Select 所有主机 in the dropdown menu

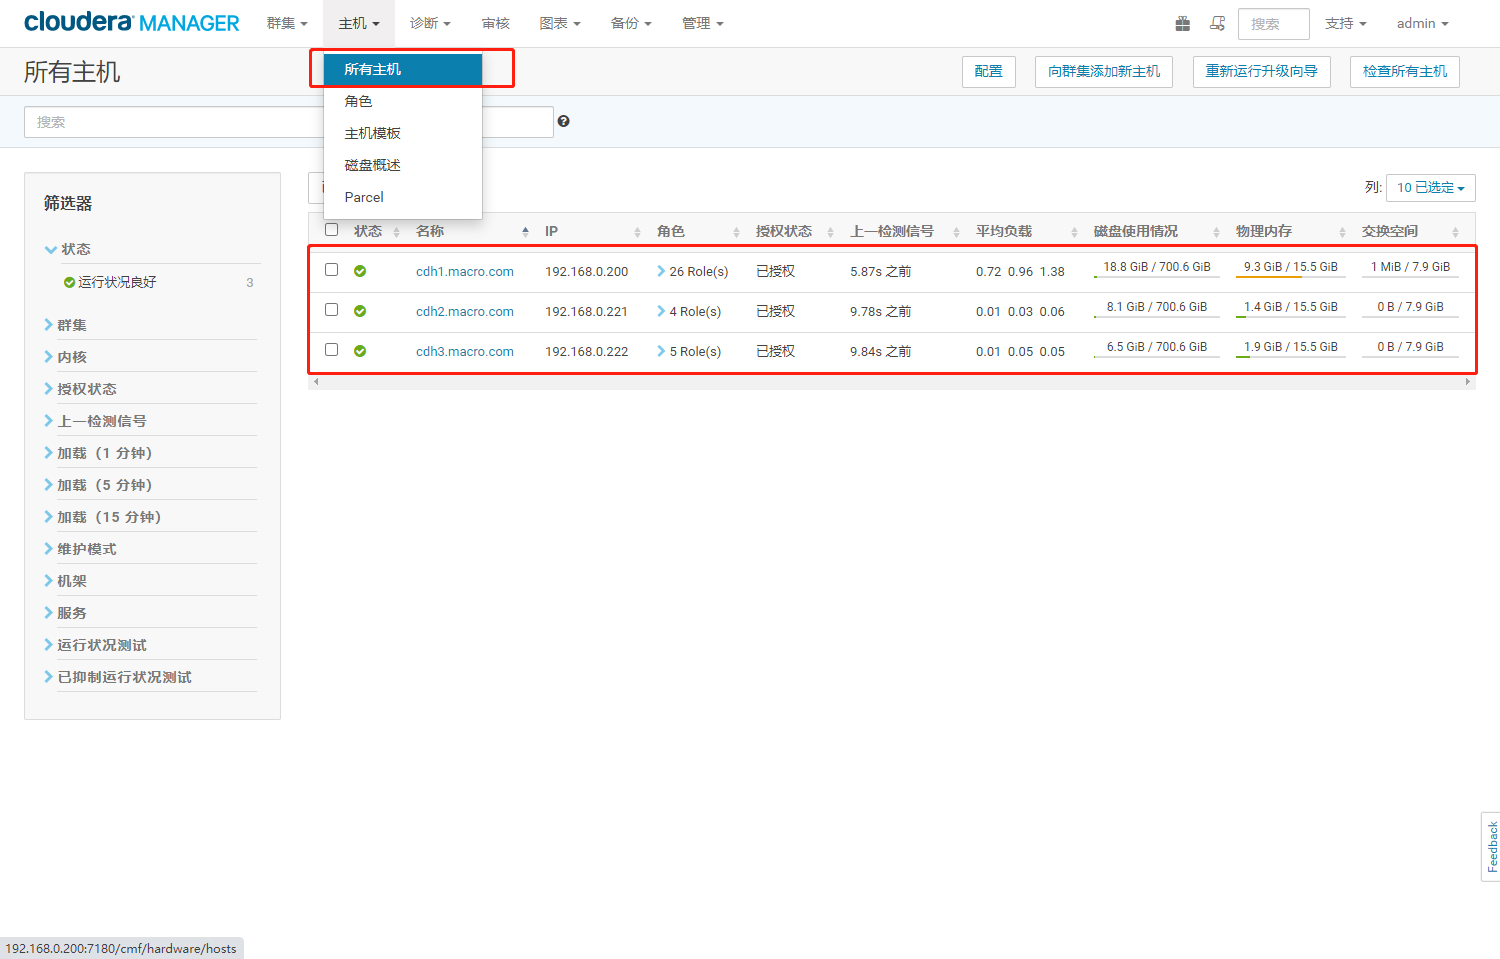[x=403, y=69]
